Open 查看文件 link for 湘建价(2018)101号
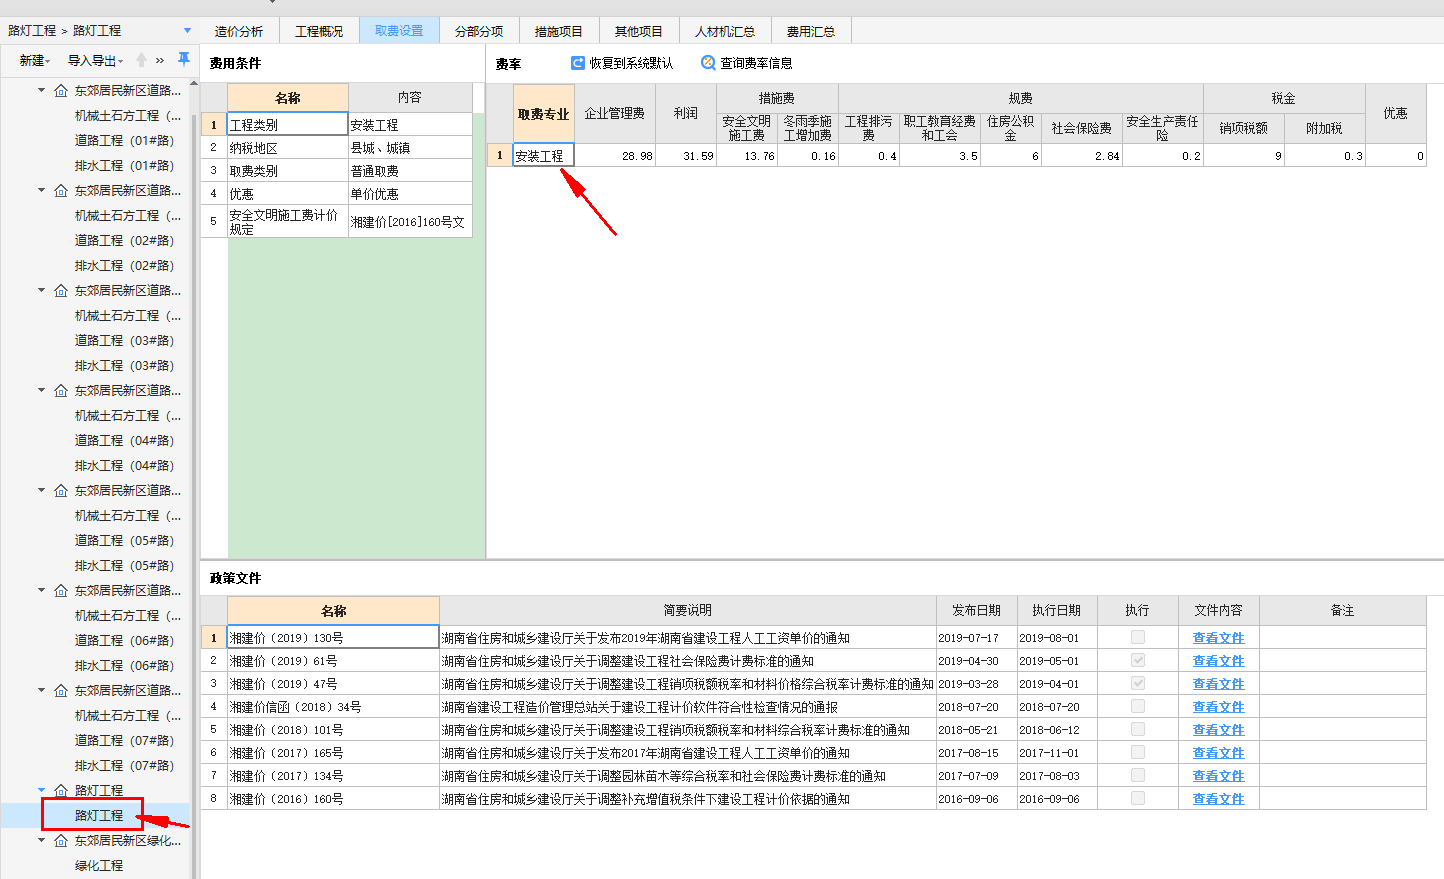This screenshot has height=879, width=1444. pyautogui.click(x=1218, y=730)
